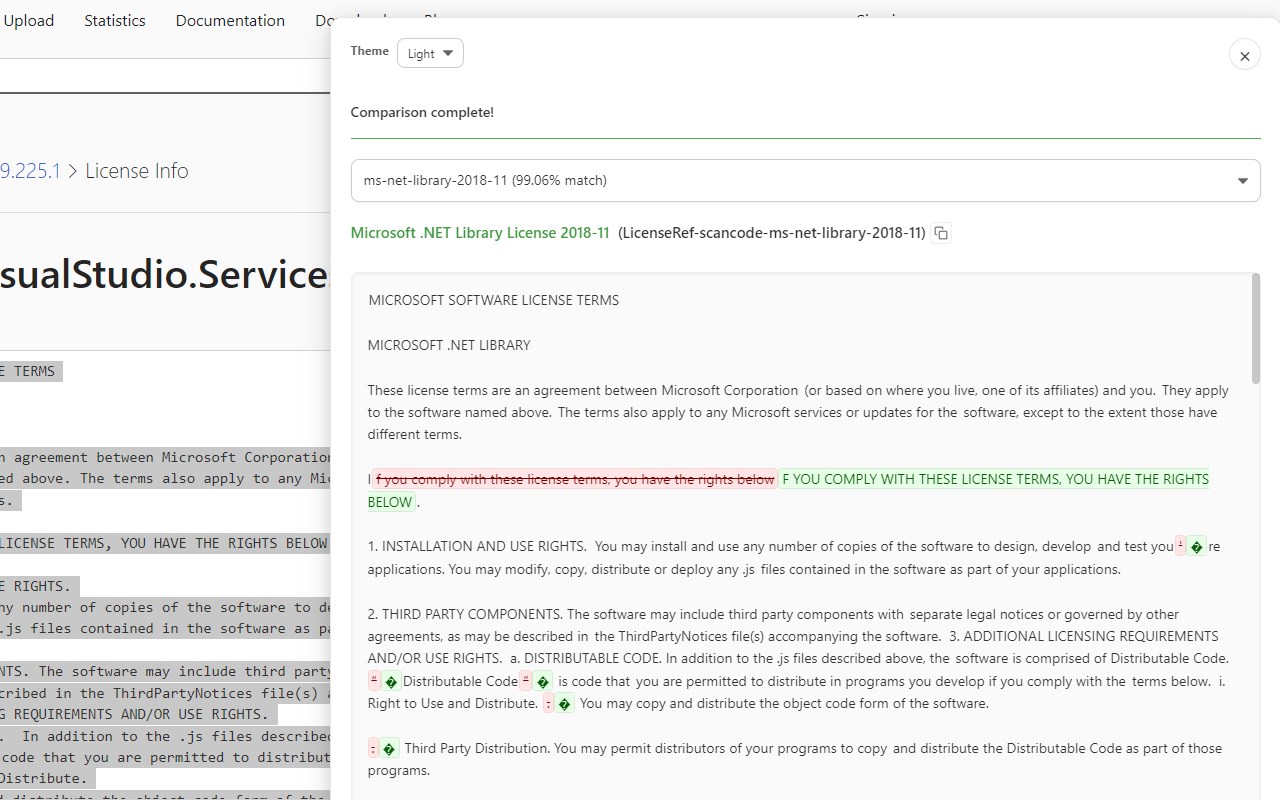Go to the Statistics page

pos(114,20)
